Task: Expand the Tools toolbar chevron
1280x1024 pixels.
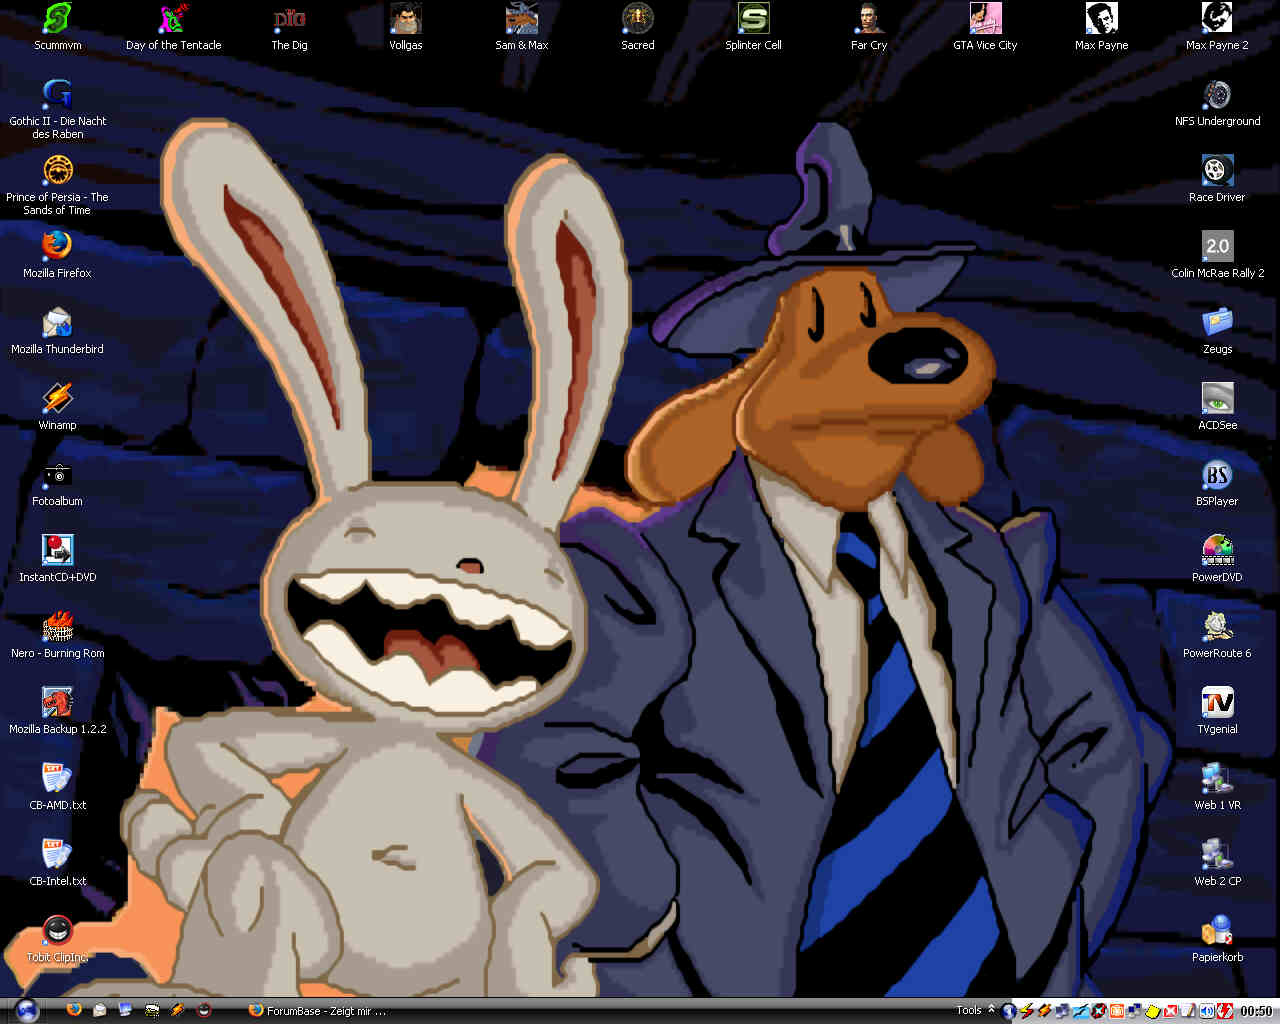Action: point(991,1010)
